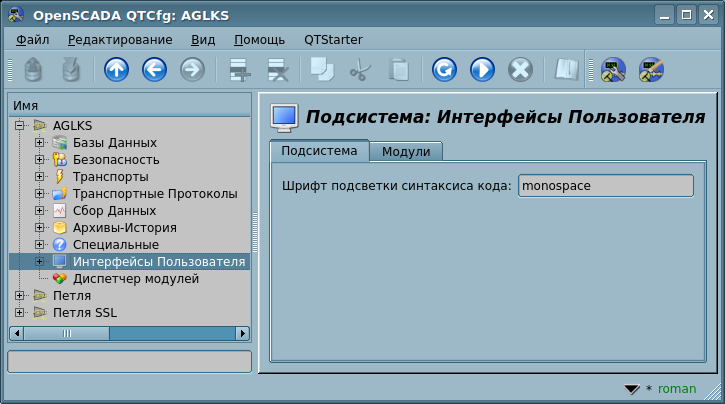Image resolution: width=725 pixels, height=404 pixels.
Task: Collapse the AGLKS root node
Action: 20,125
